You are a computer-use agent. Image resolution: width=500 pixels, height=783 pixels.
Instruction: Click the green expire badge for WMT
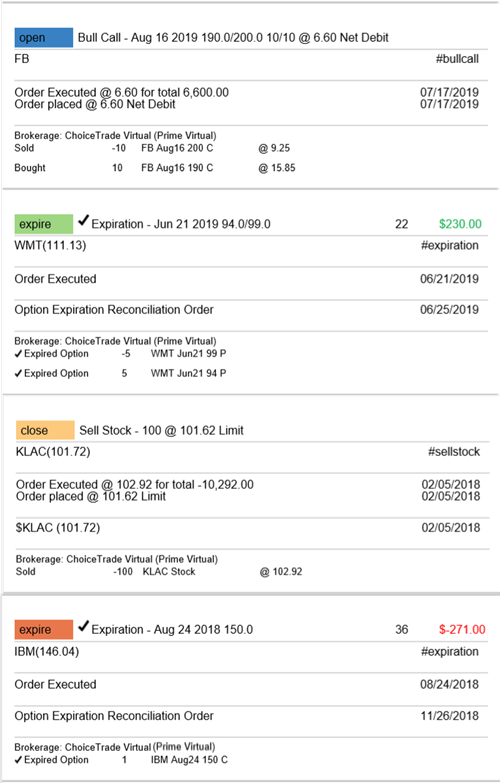click(x=43, y=224)
